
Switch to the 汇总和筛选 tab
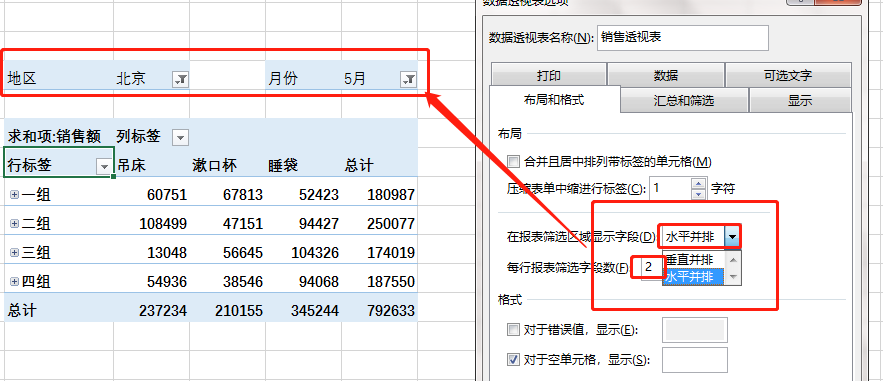point(684,101)
